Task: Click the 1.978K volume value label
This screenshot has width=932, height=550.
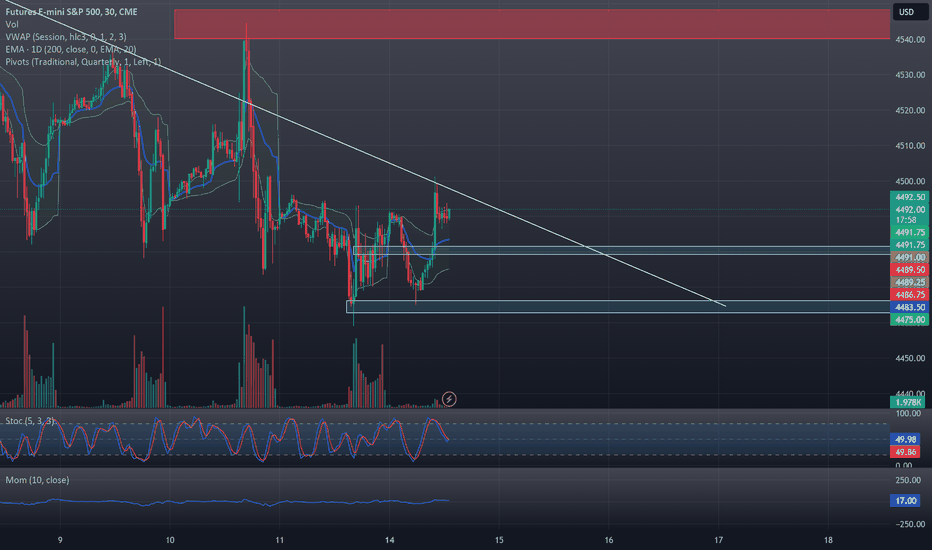Action: pyautogui.click(x=907, y=403)
